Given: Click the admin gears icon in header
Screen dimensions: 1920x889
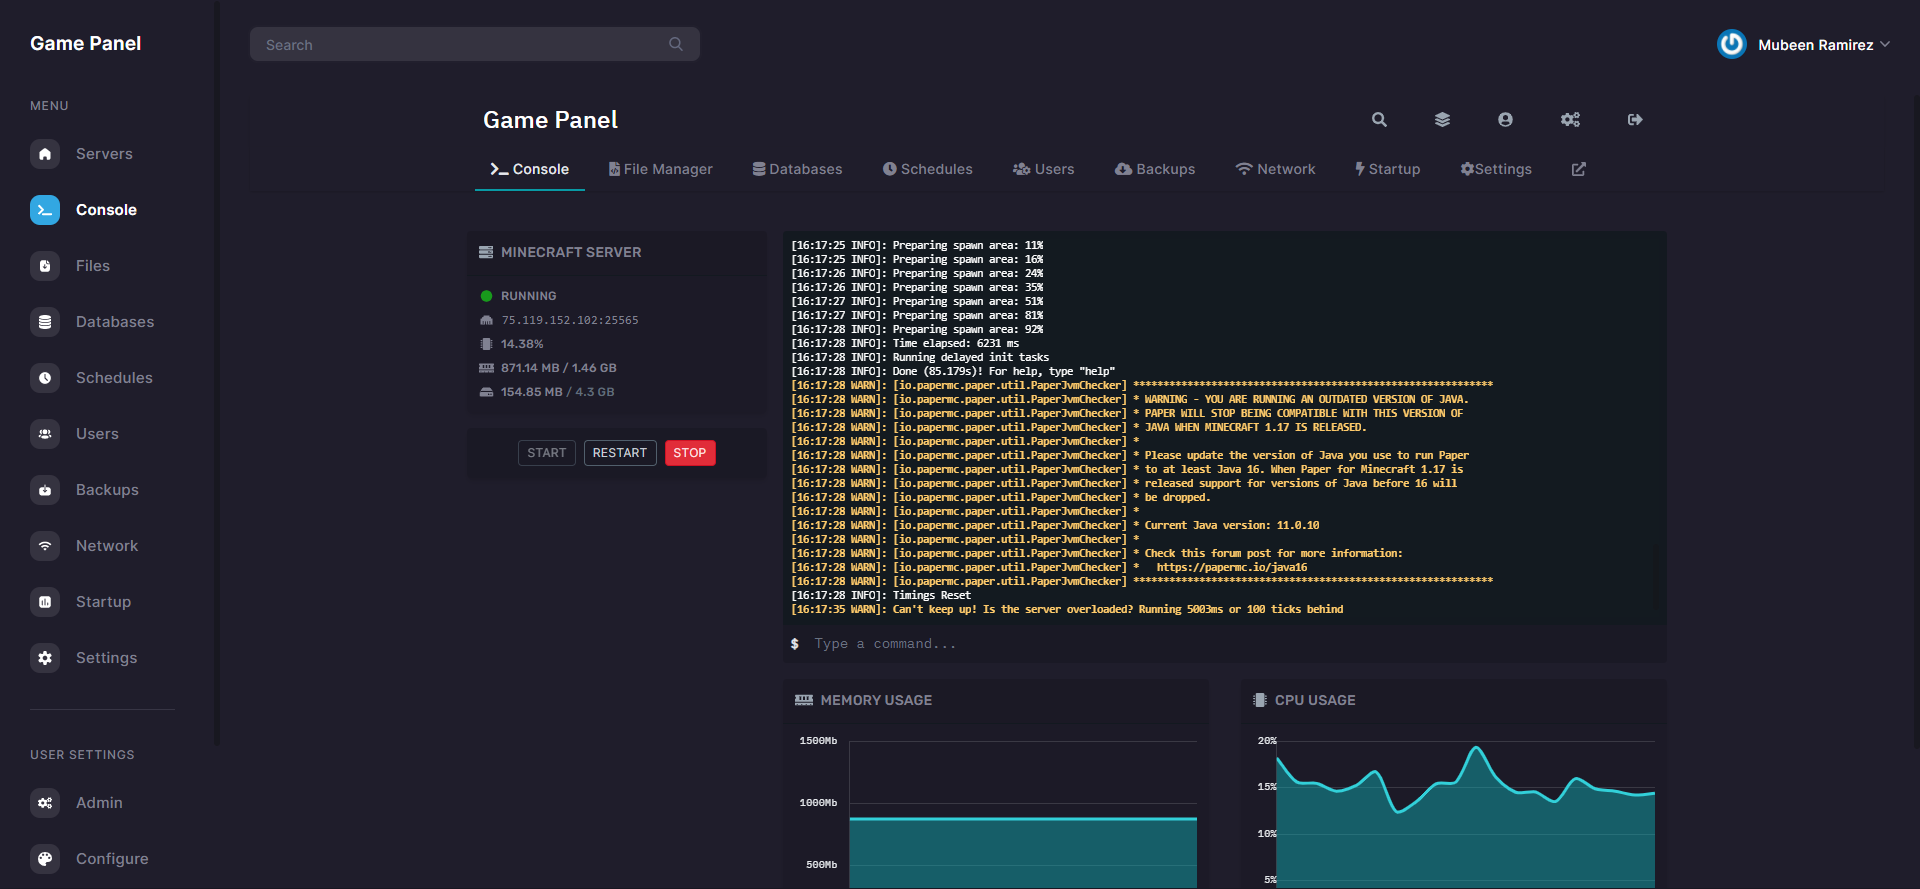Looking at the screenshot, I should (x=1570, y=120).
